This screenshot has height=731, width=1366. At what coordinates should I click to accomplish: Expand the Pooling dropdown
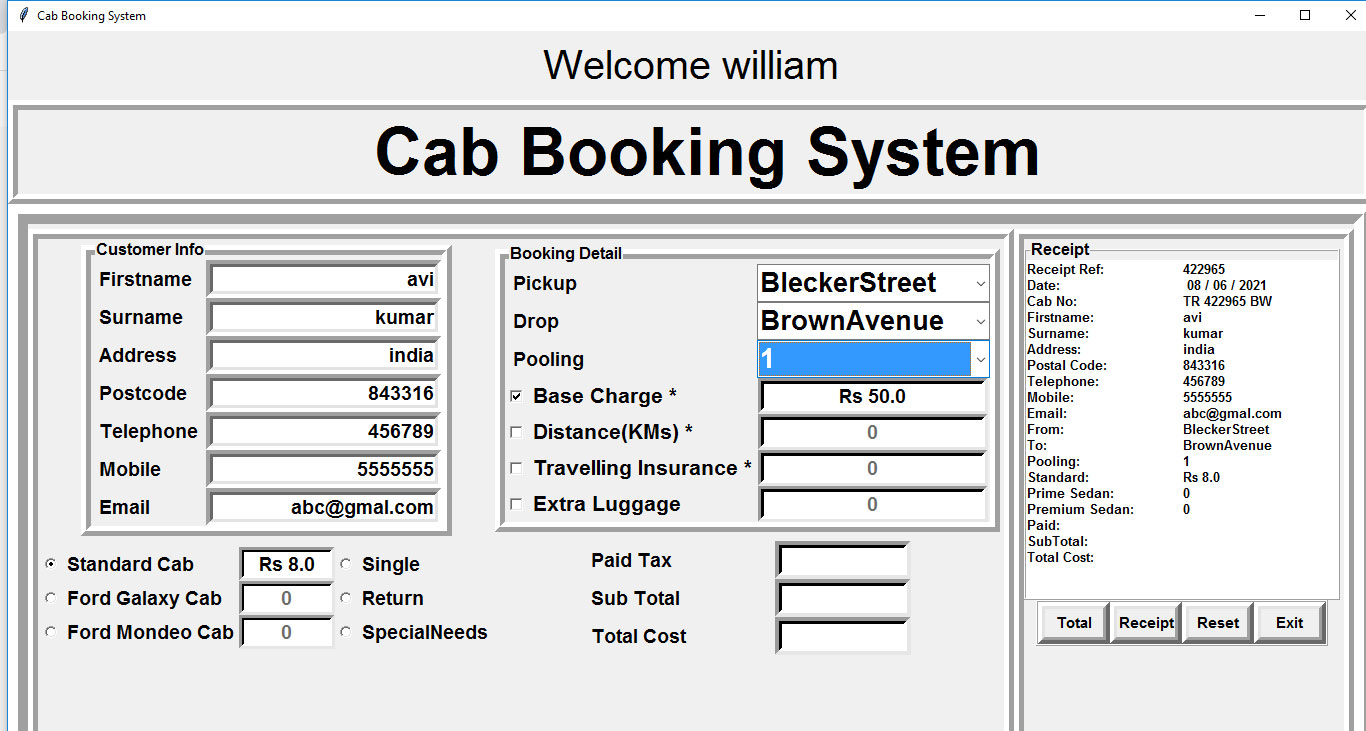coord(979,359)
